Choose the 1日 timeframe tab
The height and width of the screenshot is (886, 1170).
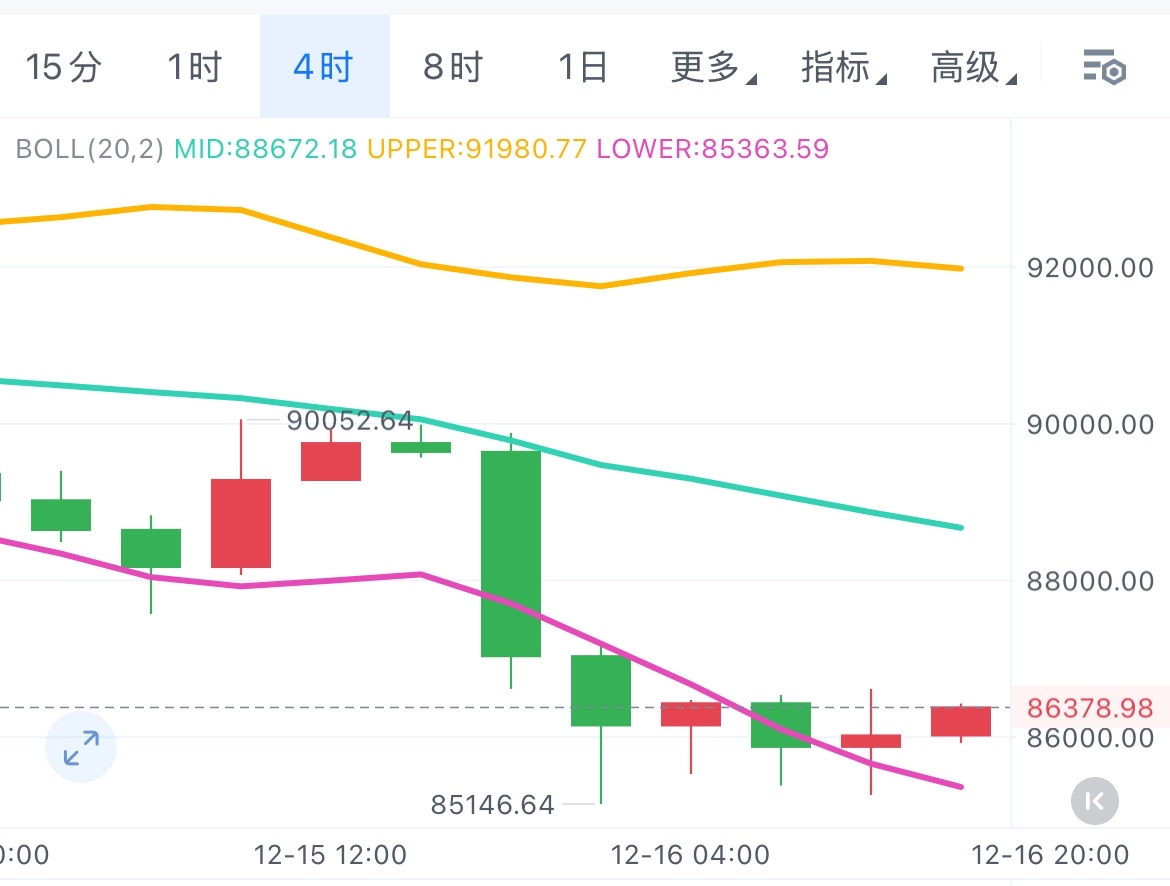click(583, 68)
